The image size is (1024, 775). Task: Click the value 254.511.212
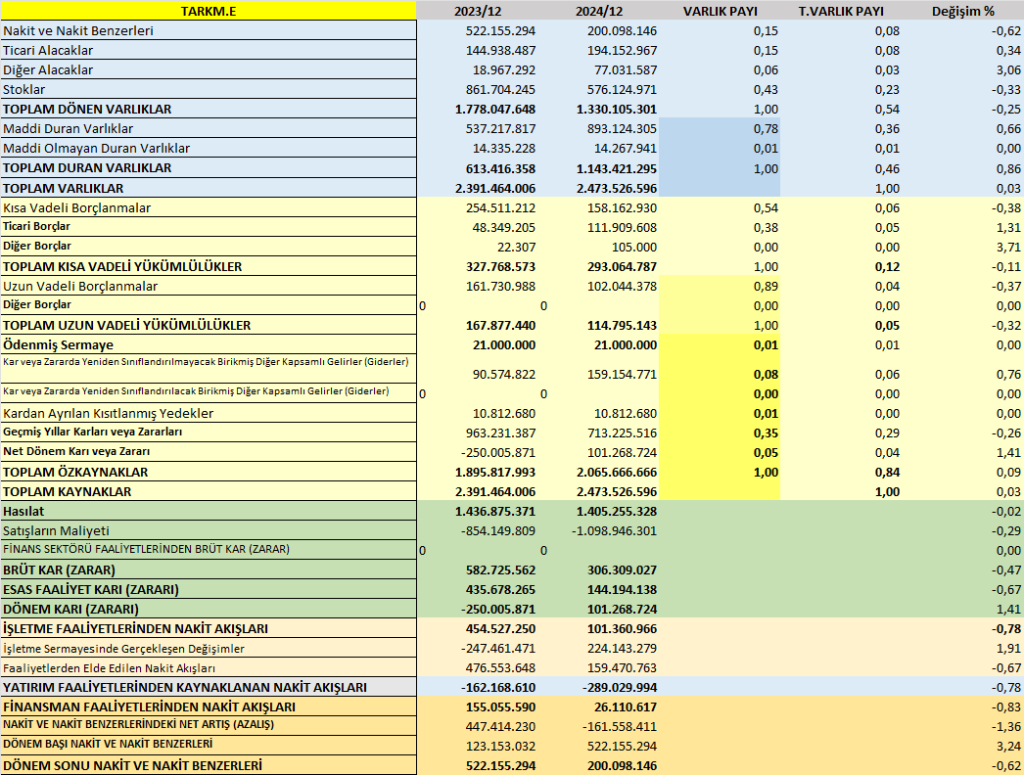[x=500, y=208]
